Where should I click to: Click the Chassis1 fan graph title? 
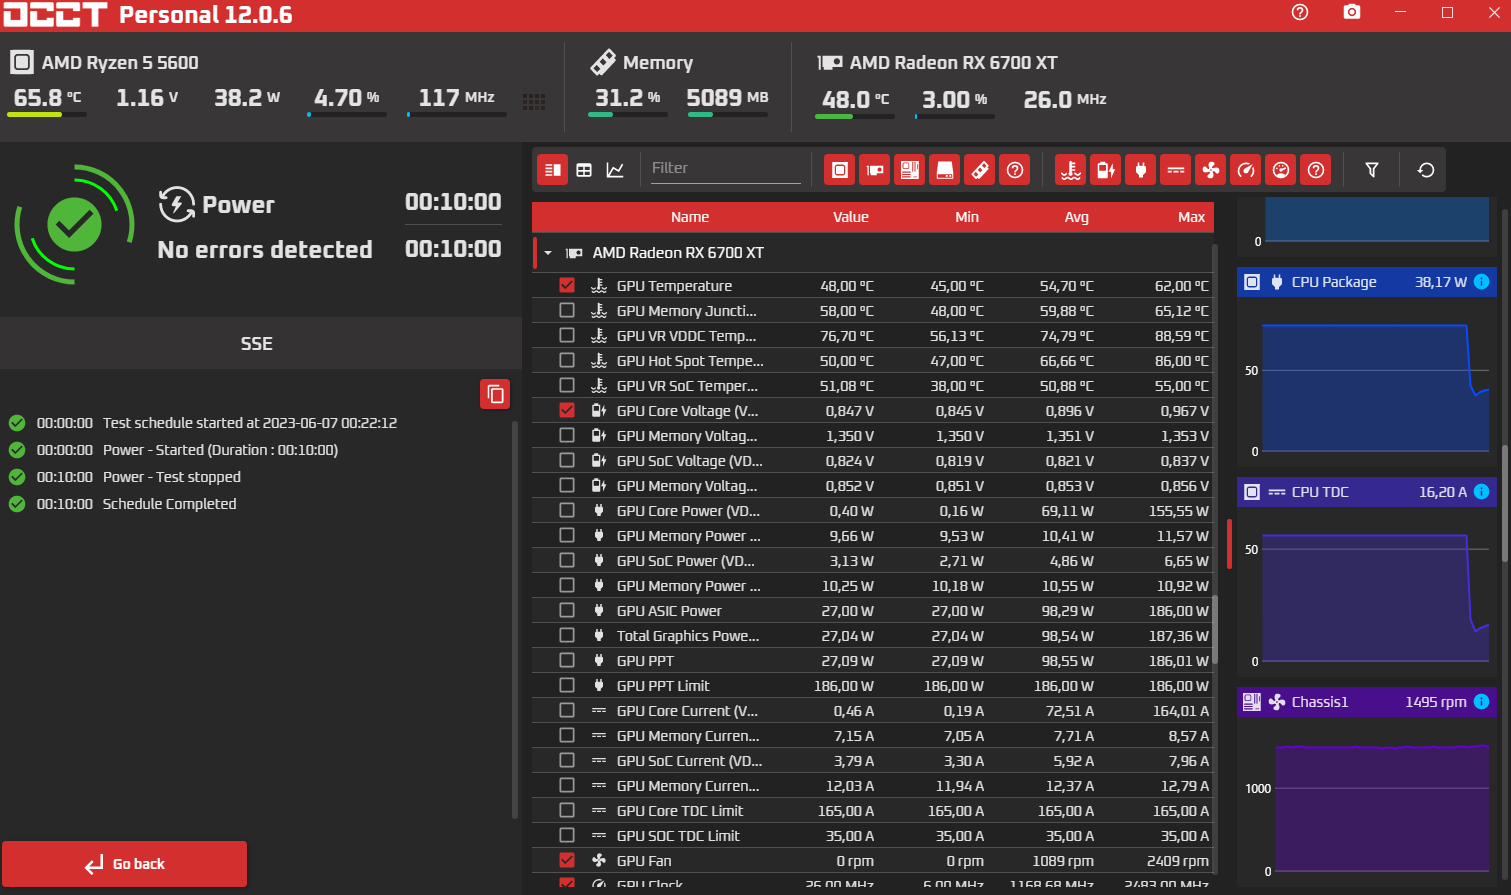[x=1320, y=702]
